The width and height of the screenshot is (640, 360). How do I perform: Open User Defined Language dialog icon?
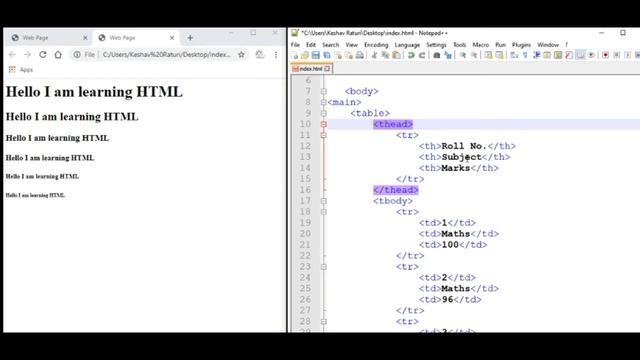(x=547, y=55)
